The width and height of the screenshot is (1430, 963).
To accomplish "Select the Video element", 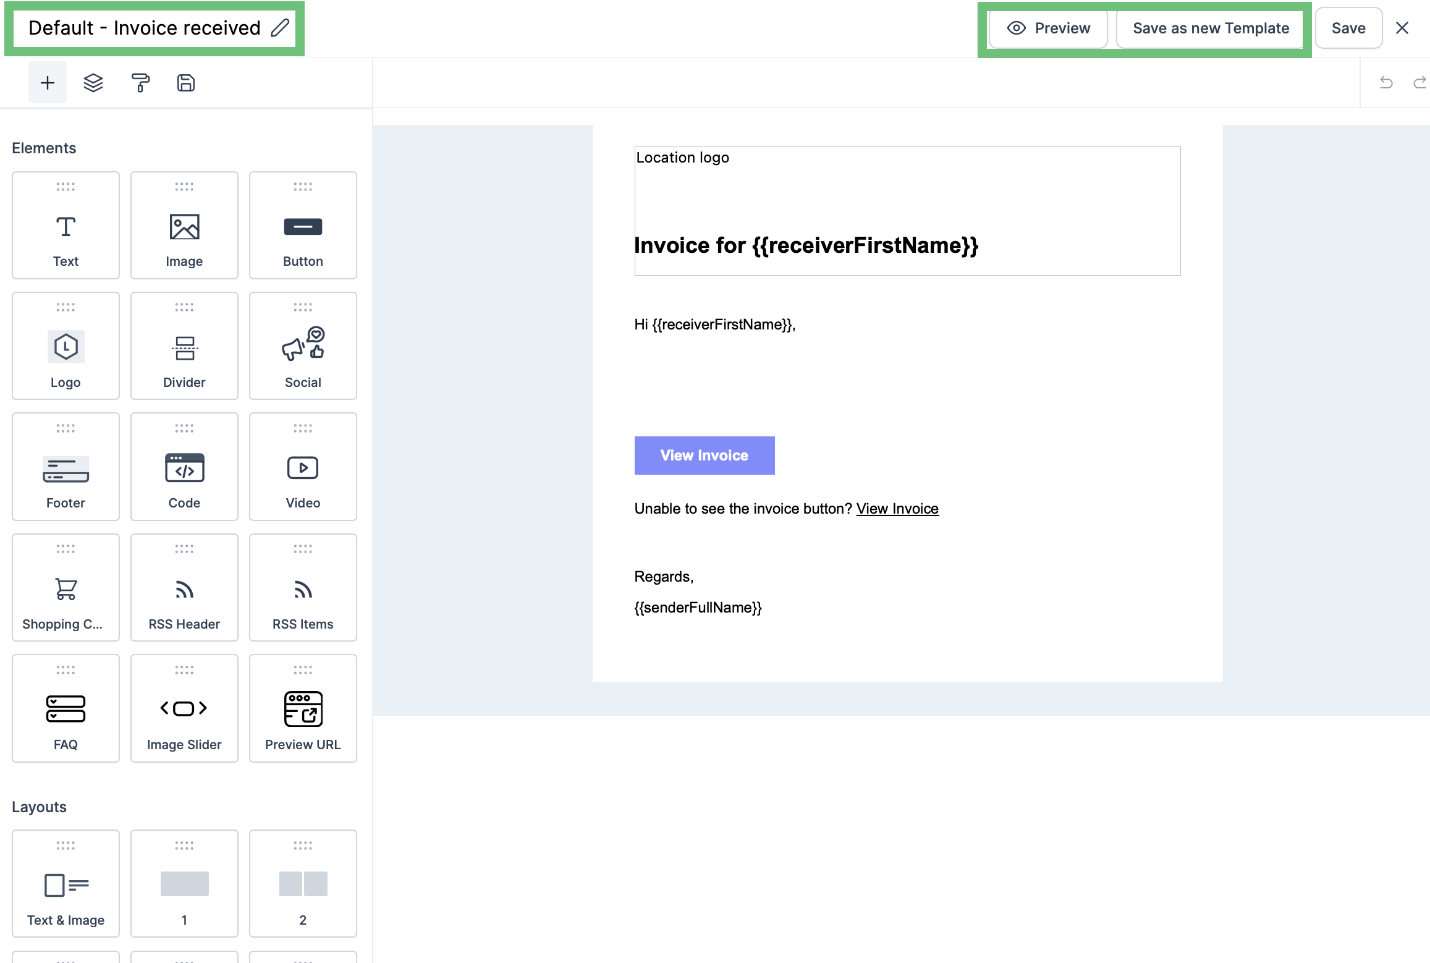I will click(303, 467).
